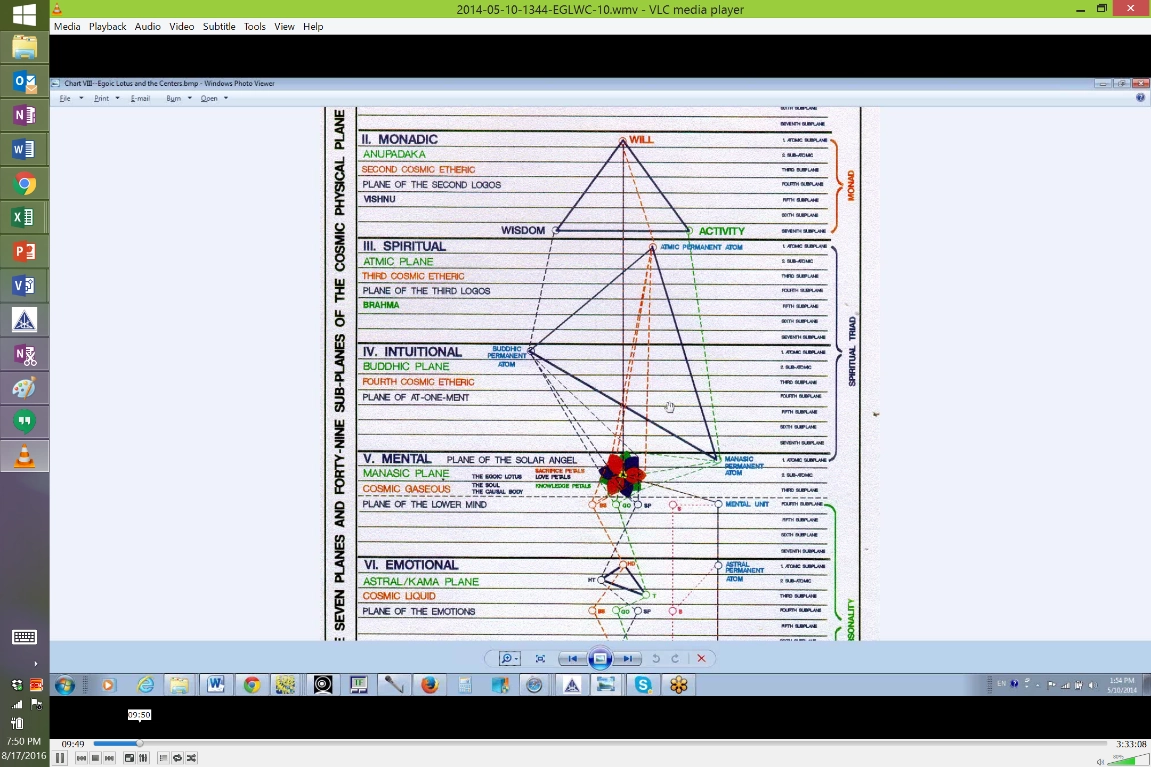Image resolution: width=1151 pixels, height=767 pixels.
Task: Launch PowerPoint from the taskbar
Action: [24, 252]
